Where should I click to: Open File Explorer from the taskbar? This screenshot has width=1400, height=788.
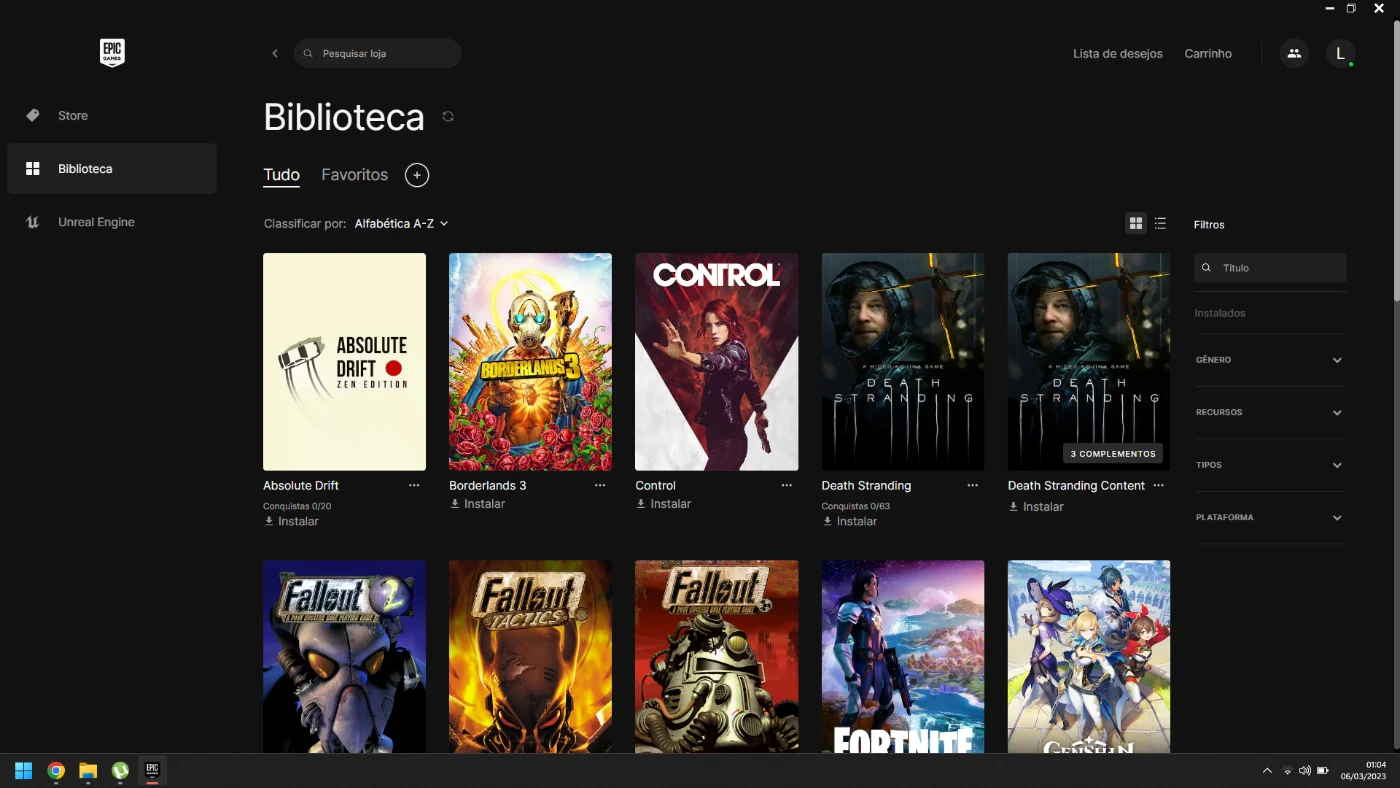[x=88, y=771]
